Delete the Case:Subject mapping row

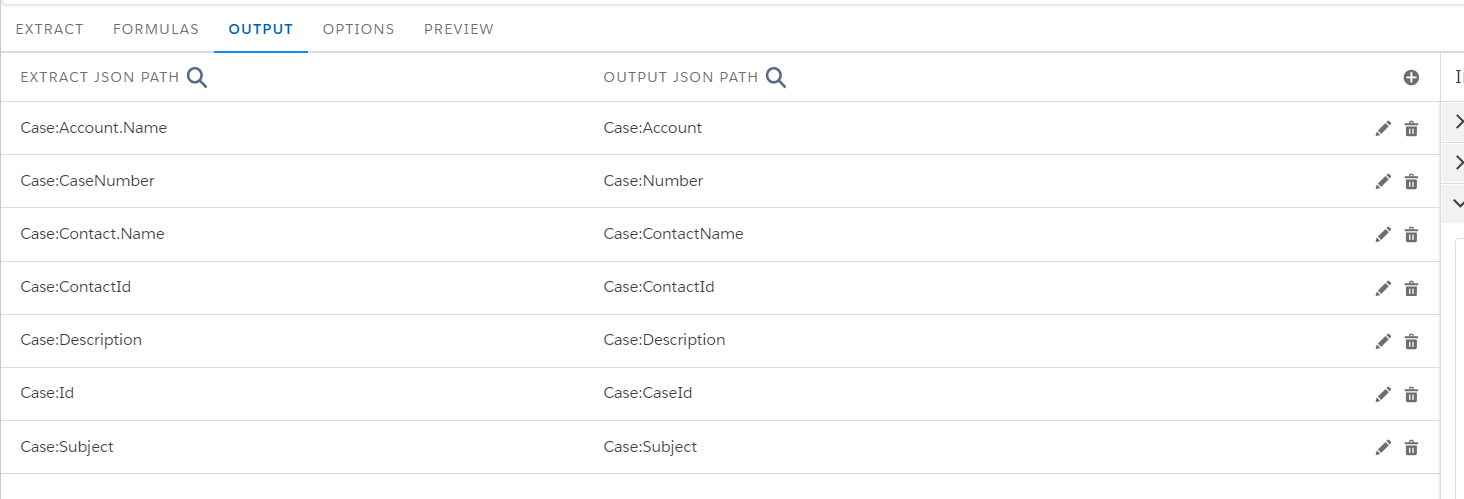1411,447
